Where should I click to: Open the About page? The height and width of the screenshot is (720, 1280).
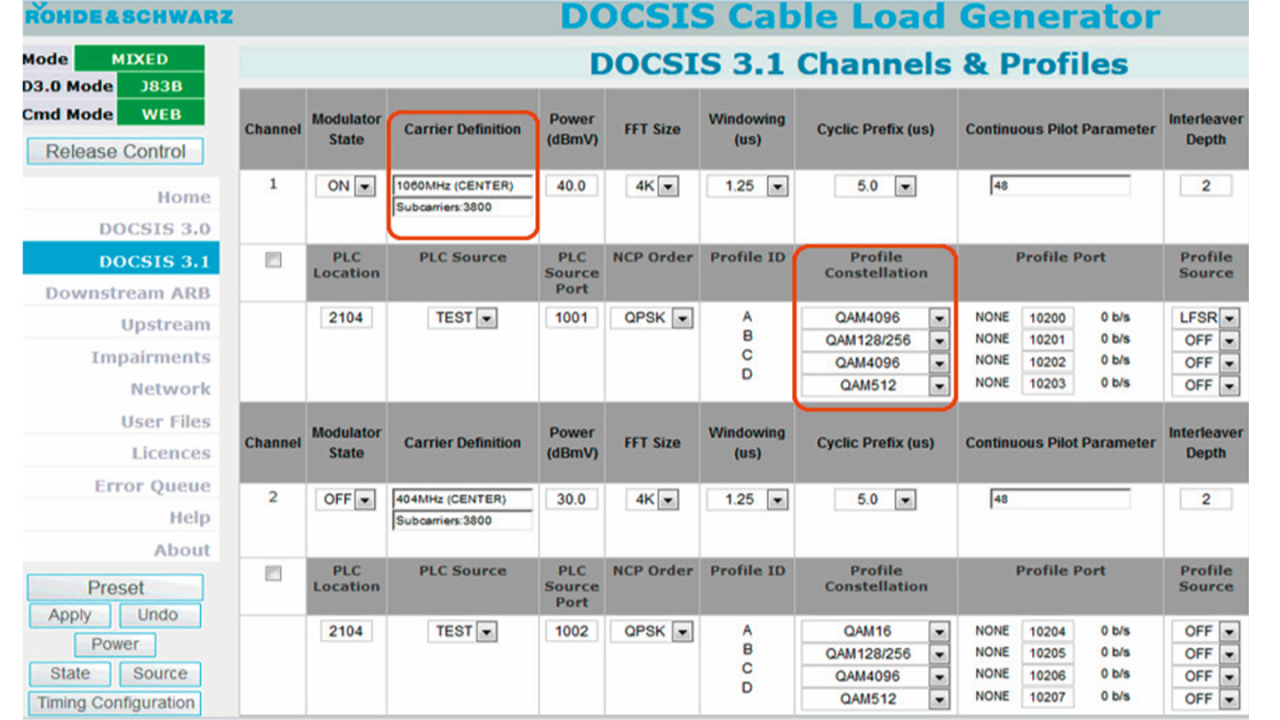point(182,550)
